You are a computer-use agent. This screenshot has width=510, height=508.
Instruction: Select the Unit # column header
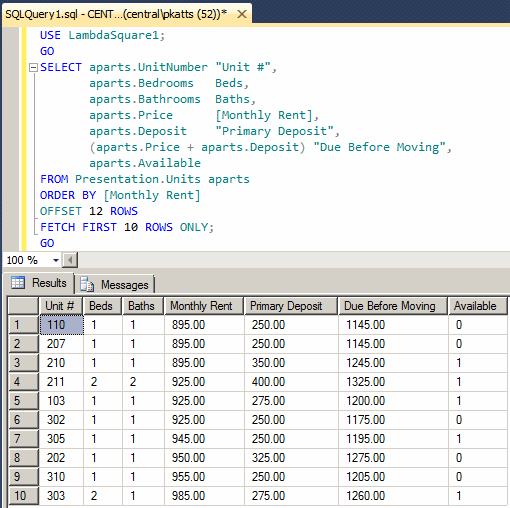61,306
